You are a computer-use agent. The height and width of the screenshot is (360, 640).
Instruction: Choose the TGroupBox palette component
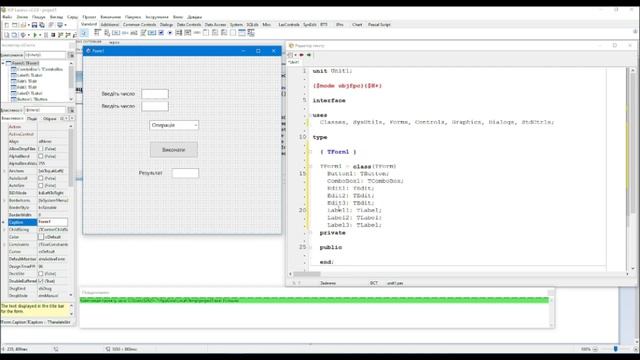point(206,33)
